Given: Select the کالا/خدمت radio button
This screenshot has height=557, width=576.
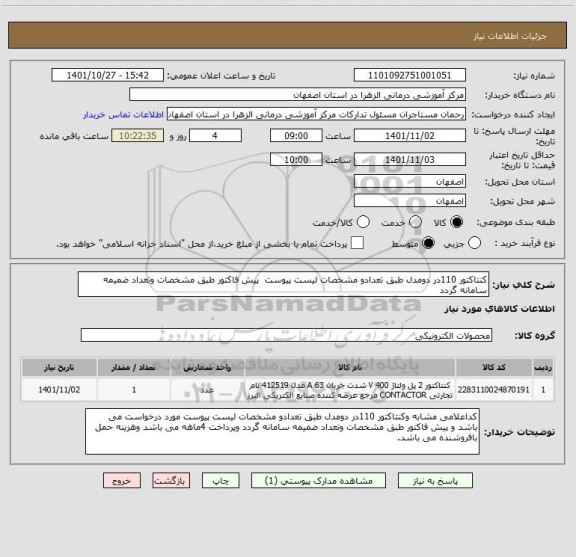Looking at the screenshot, I should tap(363, 222).
